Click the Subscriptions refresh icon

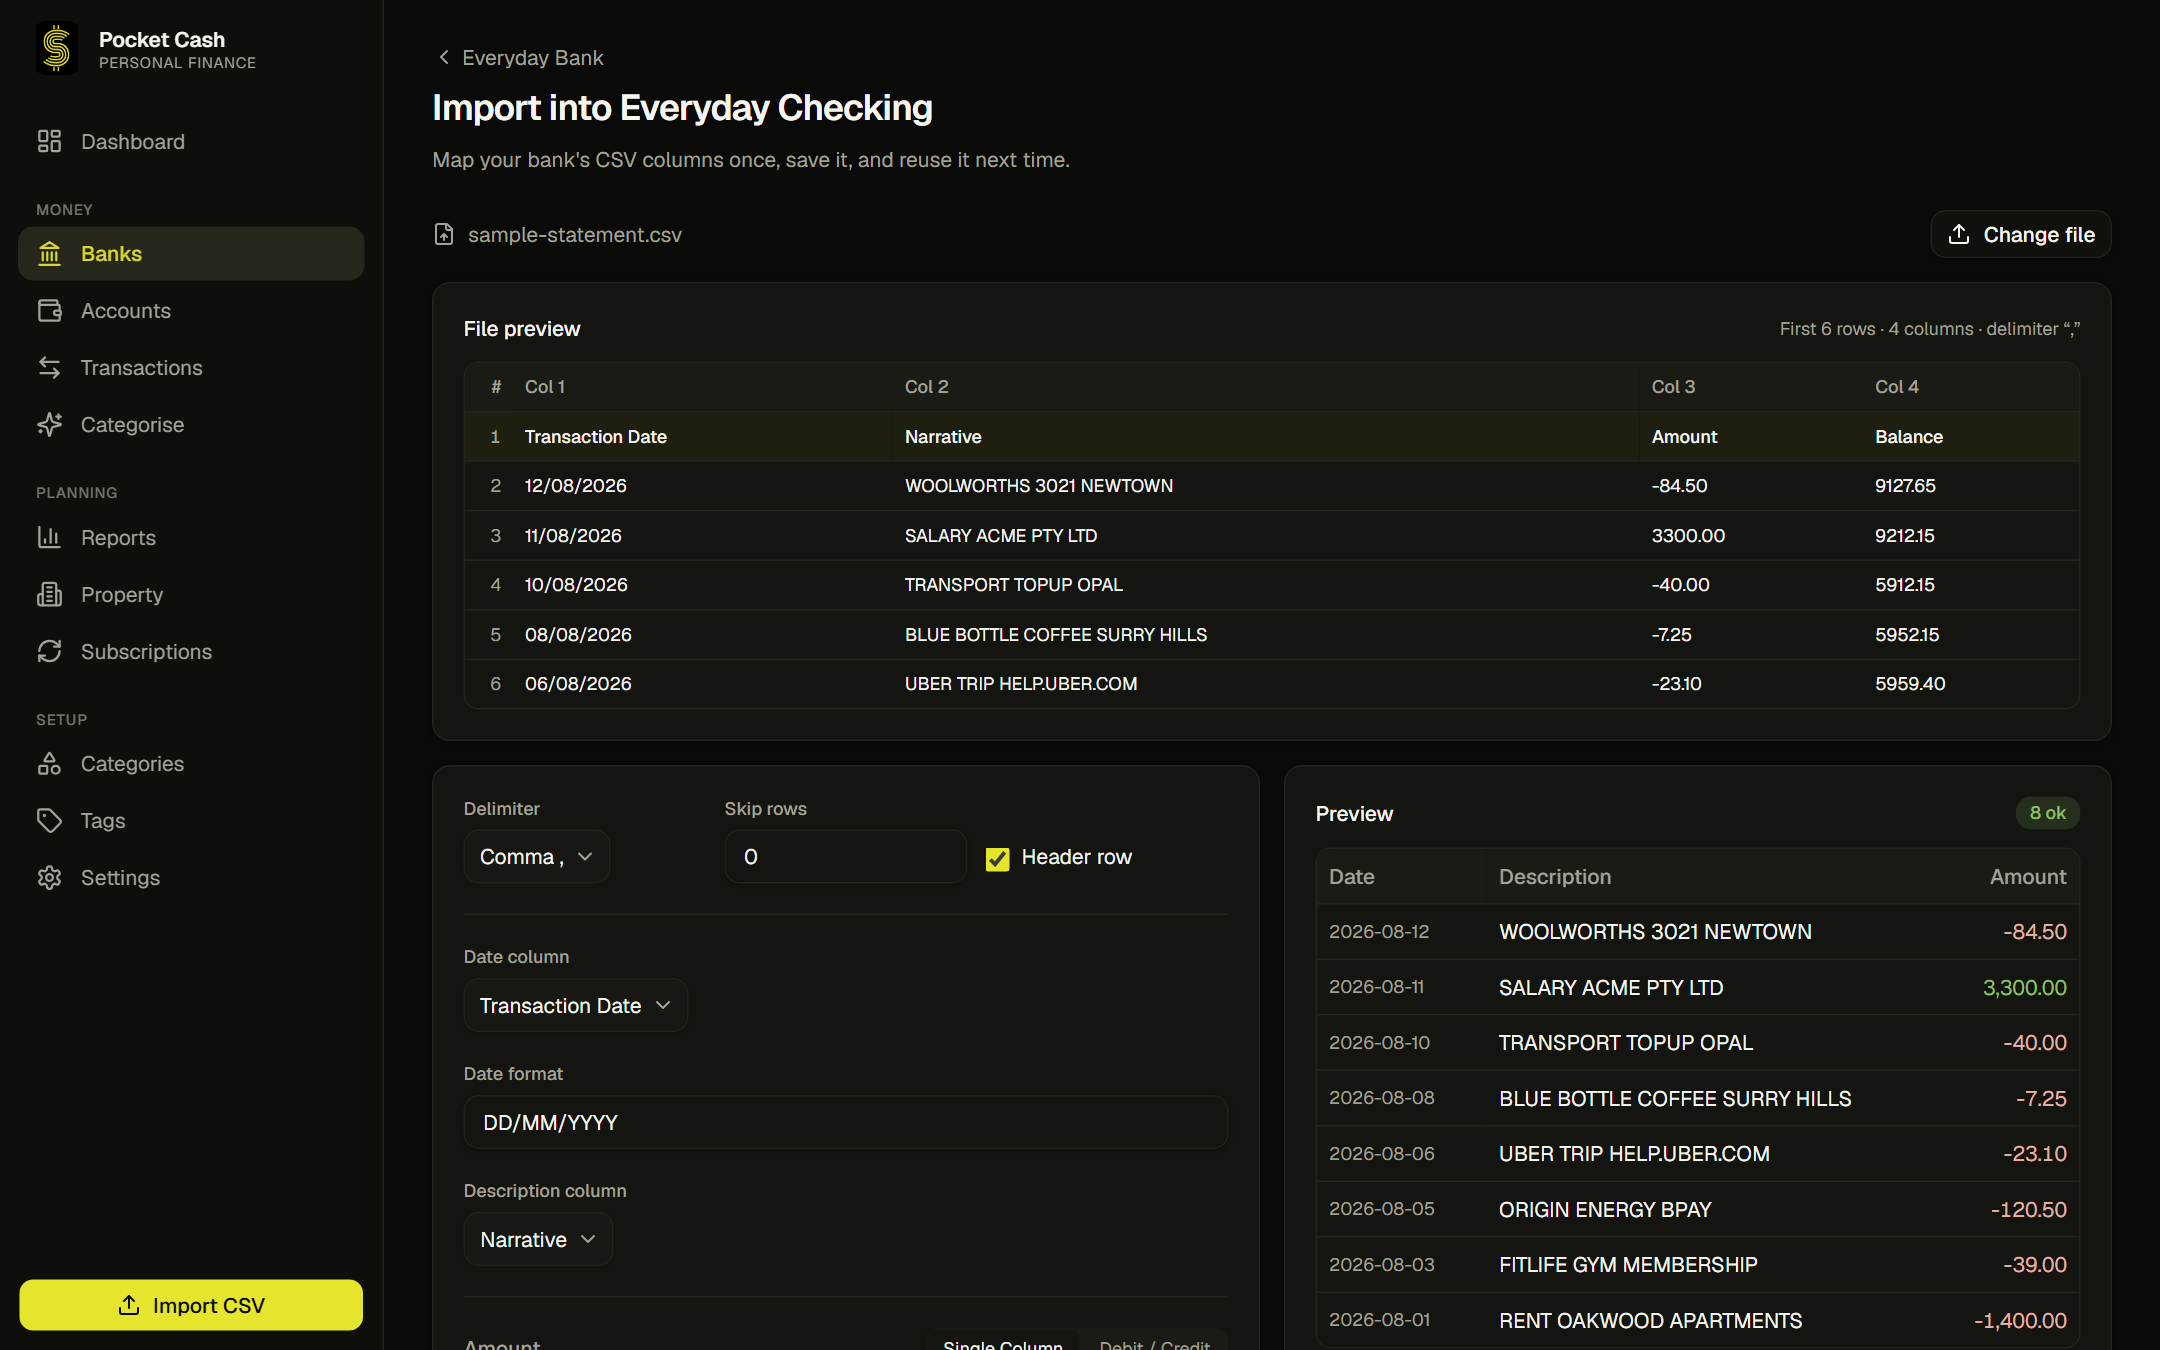click(50, 651)
